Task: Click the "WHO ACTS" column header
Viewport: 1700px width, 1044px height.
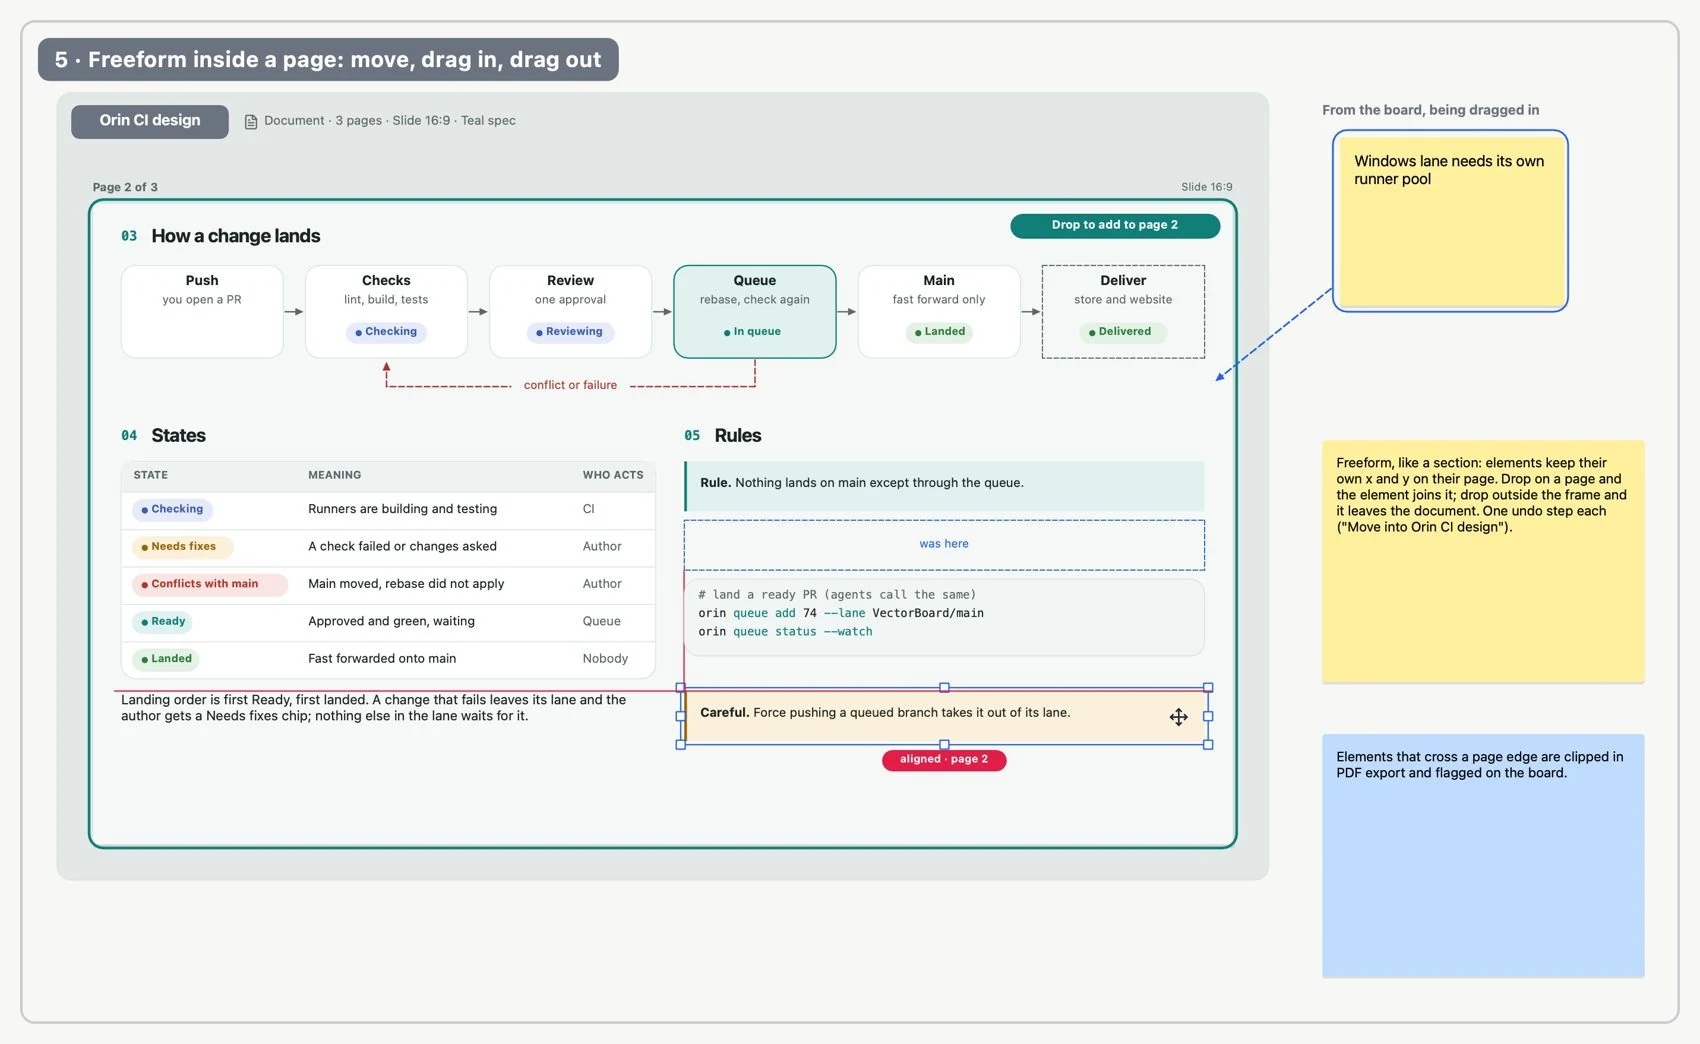Action: coord(613,476)
